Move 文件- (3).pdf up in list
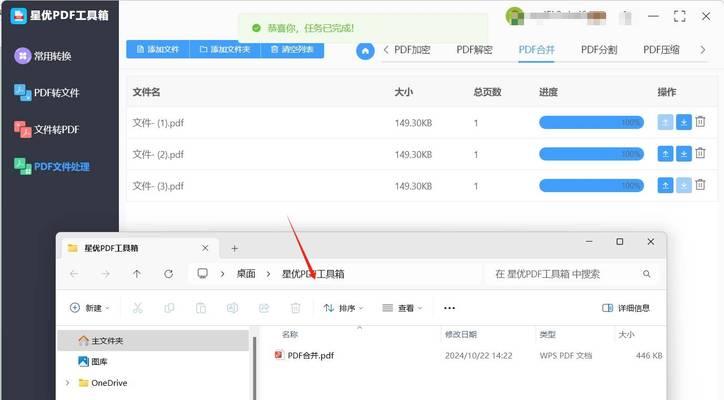This screenshot has width=724, height=400. 665,185
